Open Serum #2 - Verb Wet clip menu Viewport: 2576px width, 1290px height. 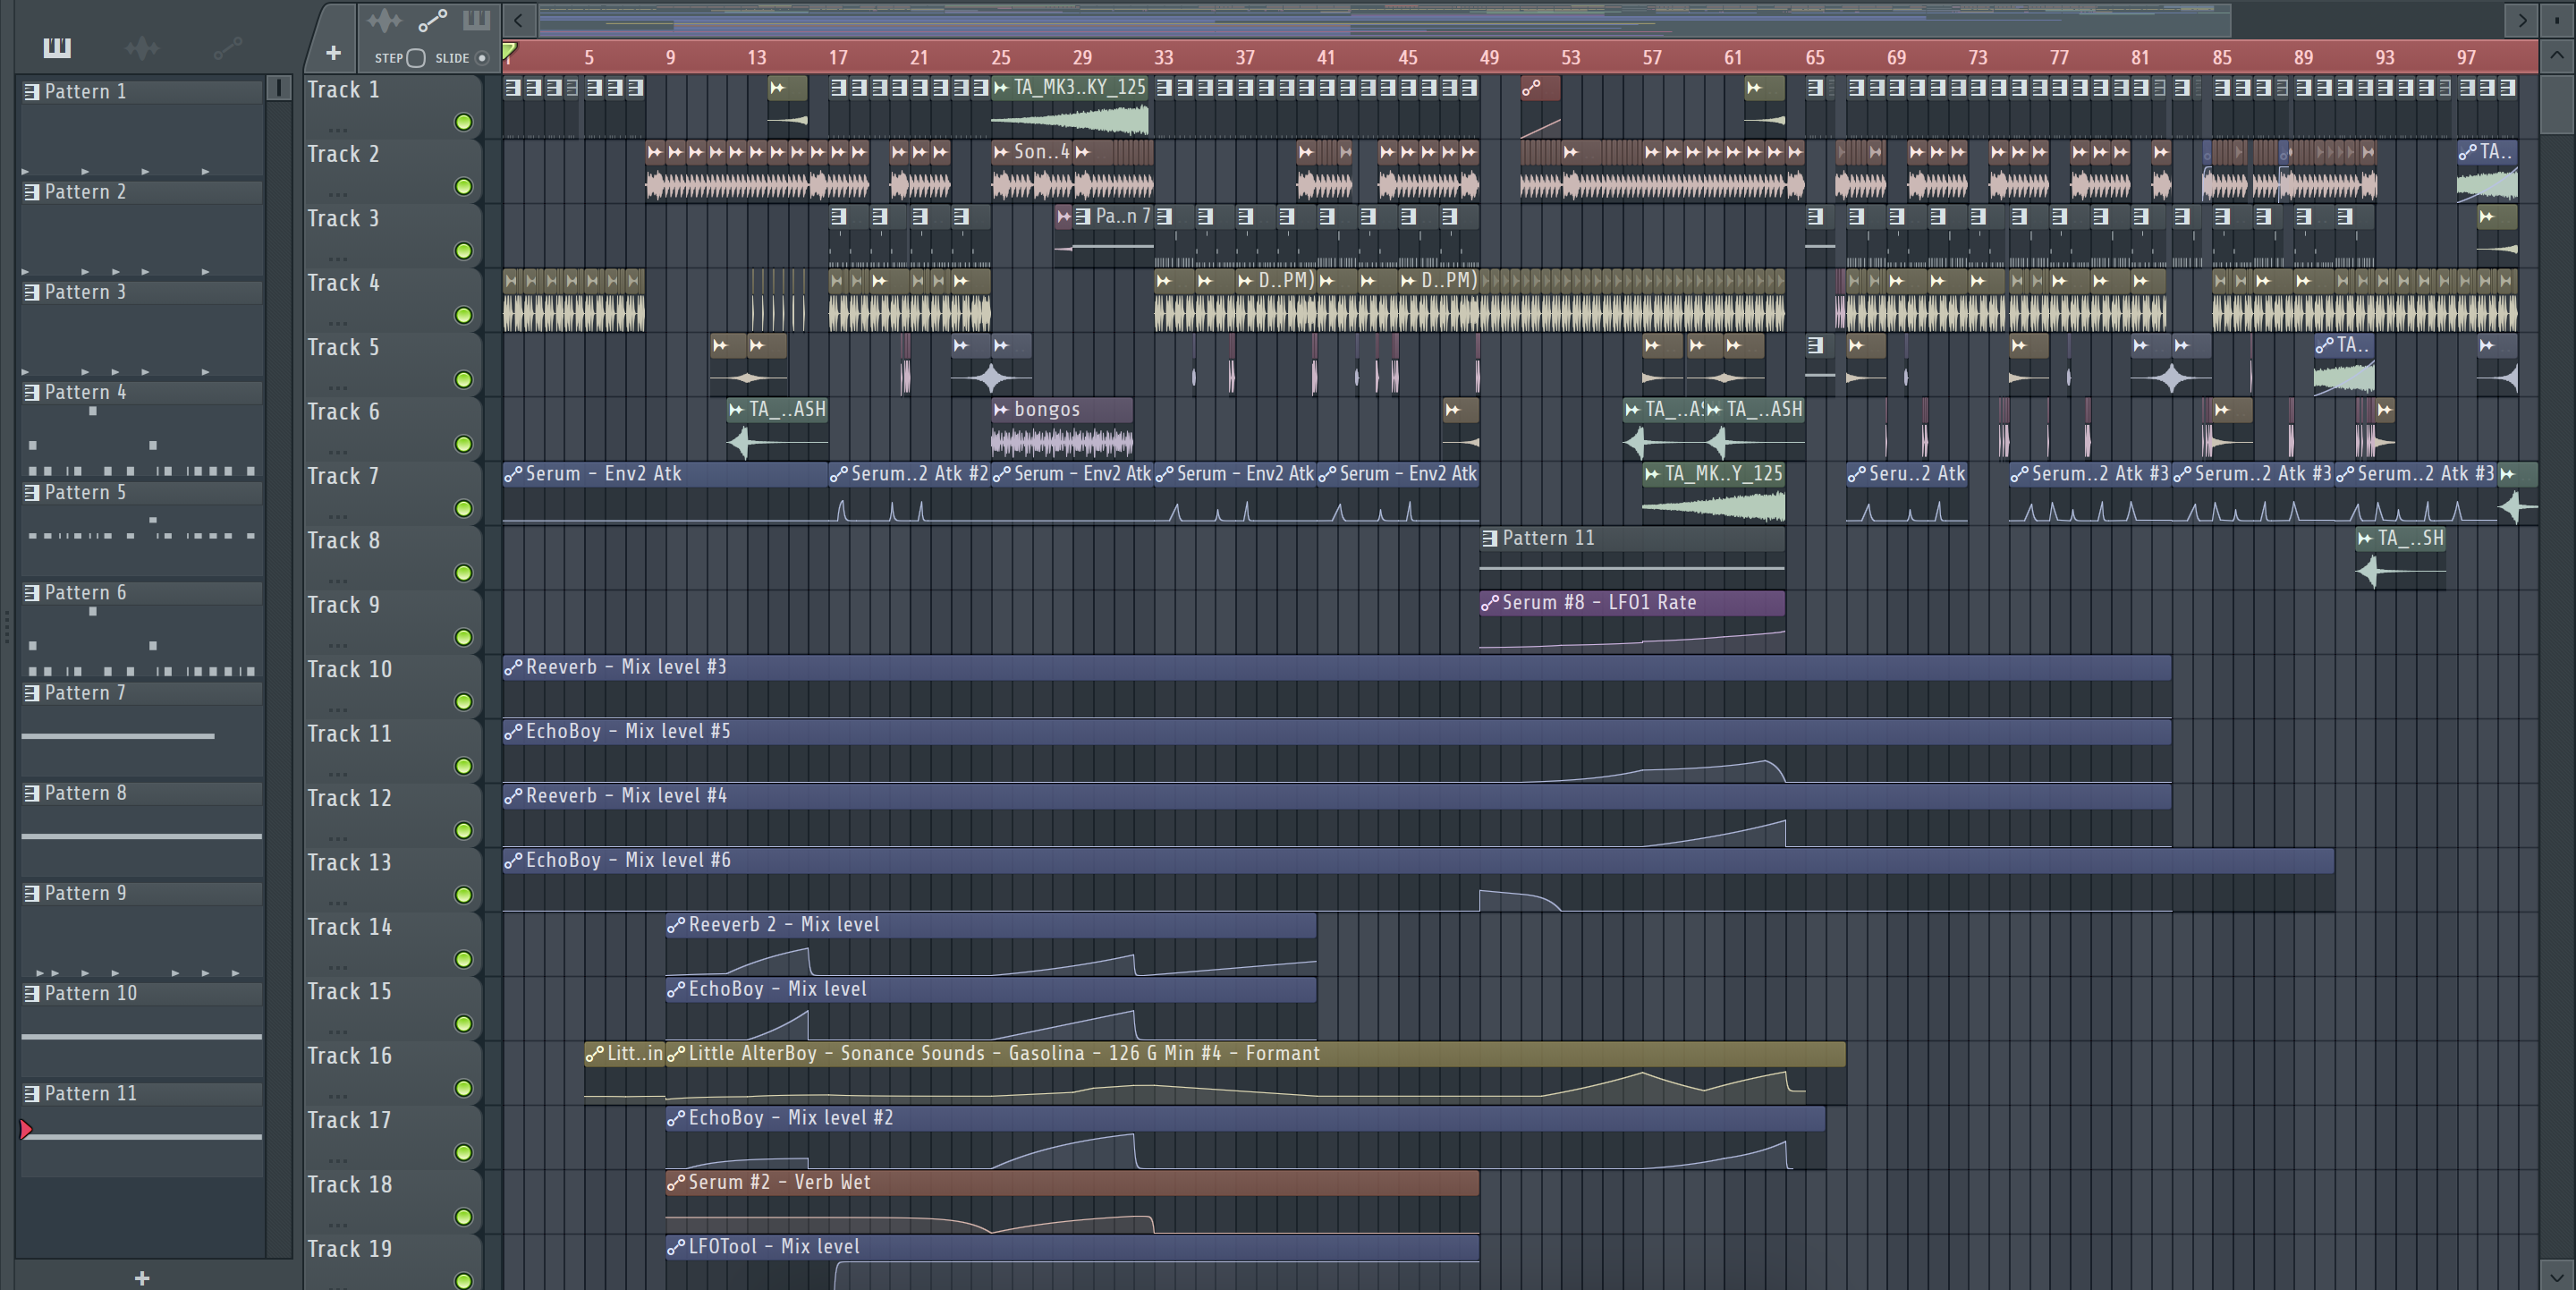[676, 1182]
